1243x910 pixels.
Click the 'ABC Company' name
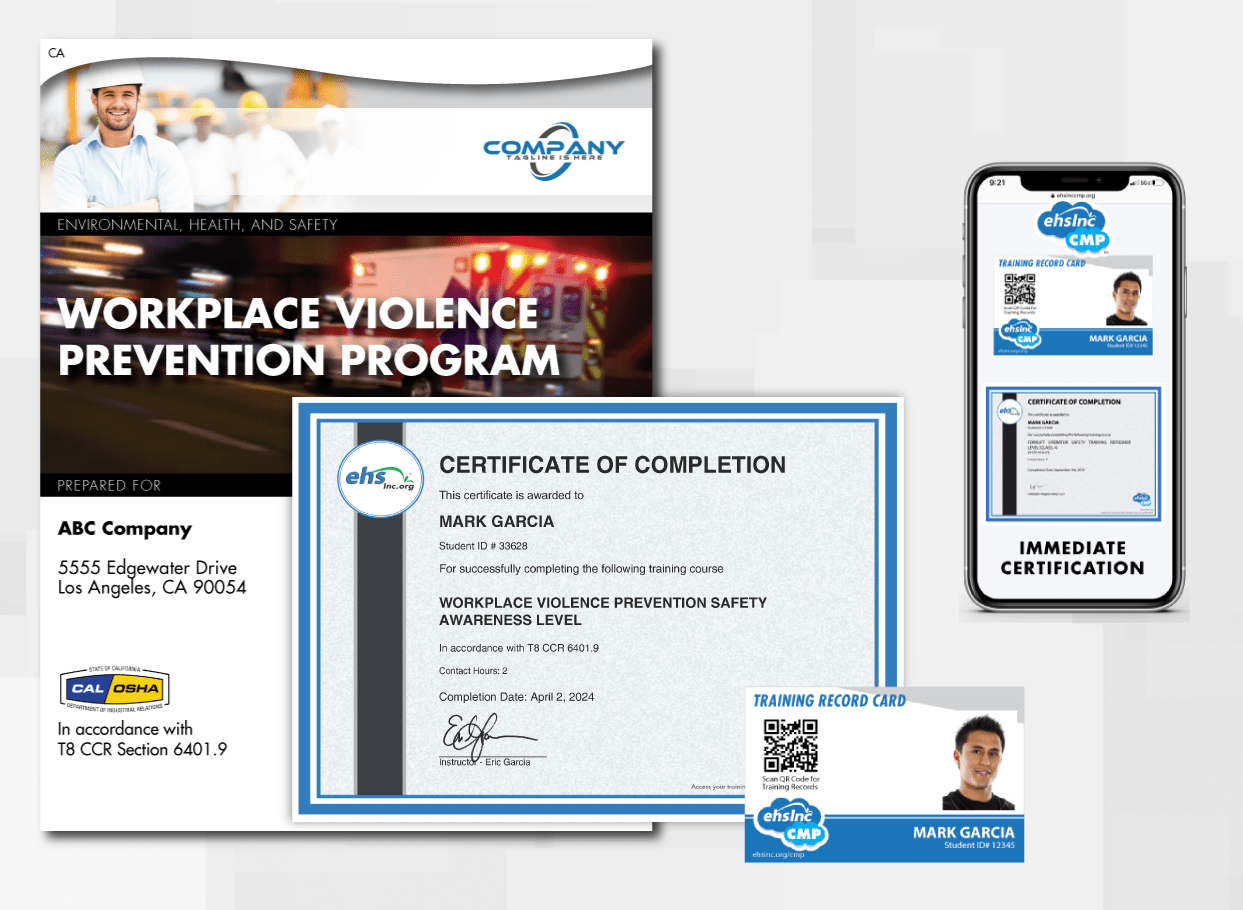[125, 529]
